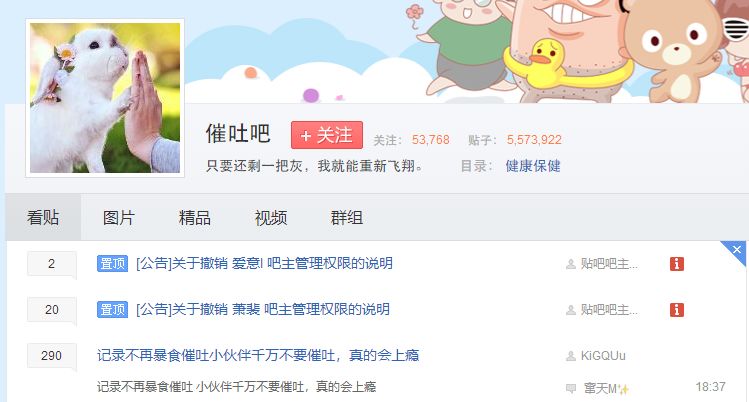Viewport: 749px width, 402px height.
Task: Click the rabbit forum avatar image
Action: pos(105,98)
